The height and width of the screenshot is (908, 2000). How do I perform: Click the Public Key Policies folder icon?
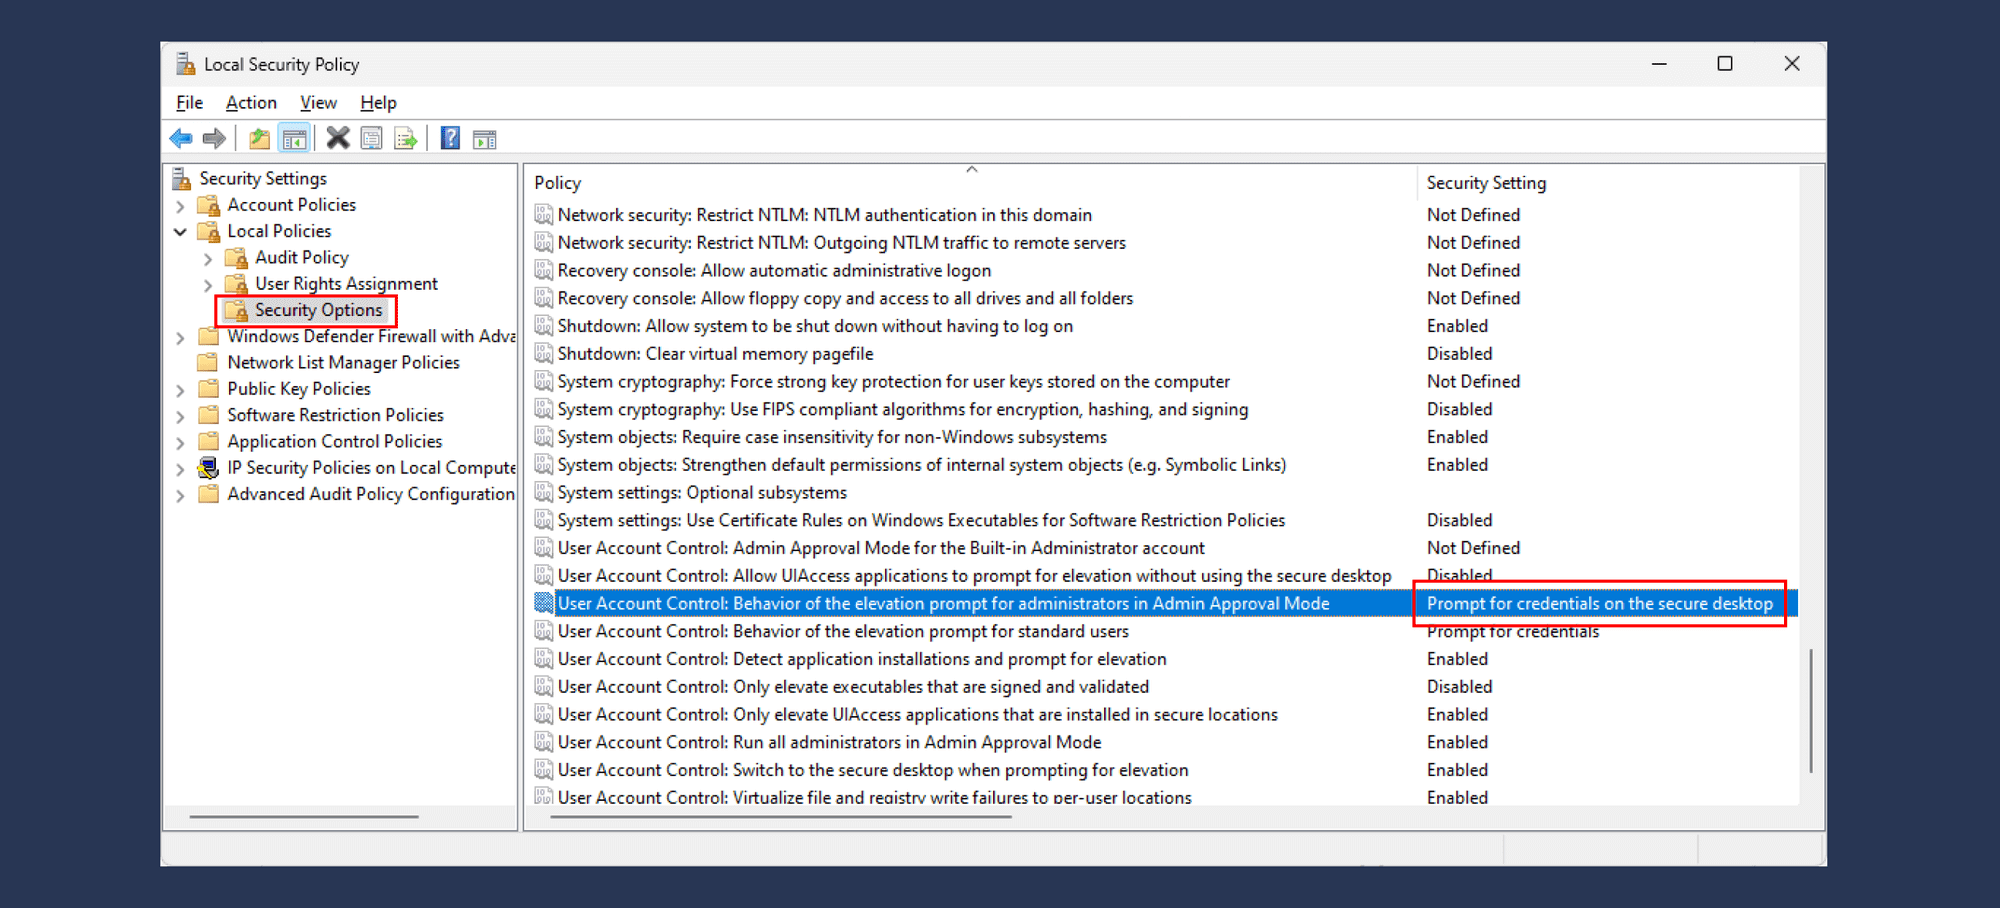pos(208,388)
